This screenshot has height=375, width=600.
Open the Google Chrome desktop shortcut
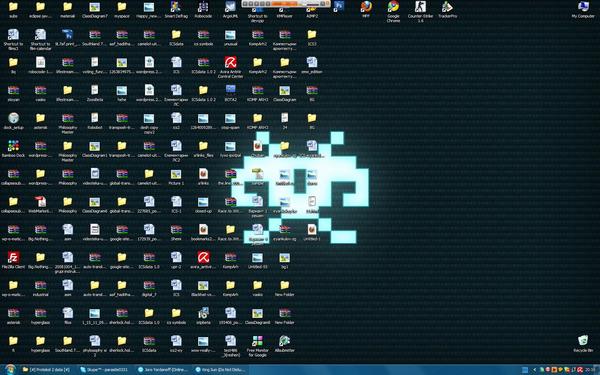(x=393, y=11)
